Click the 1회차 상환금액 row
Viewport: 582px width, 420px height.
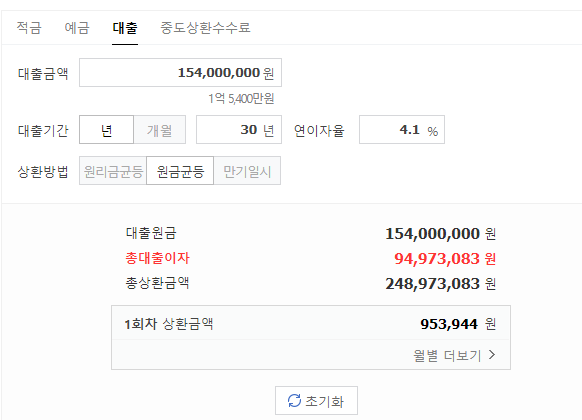pos(311,324)
